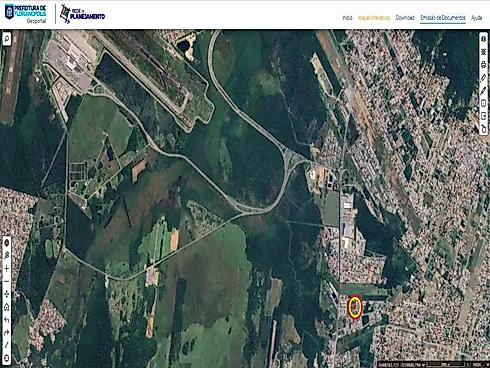
Task: Return to home map extent
Action: coord(6,307)
